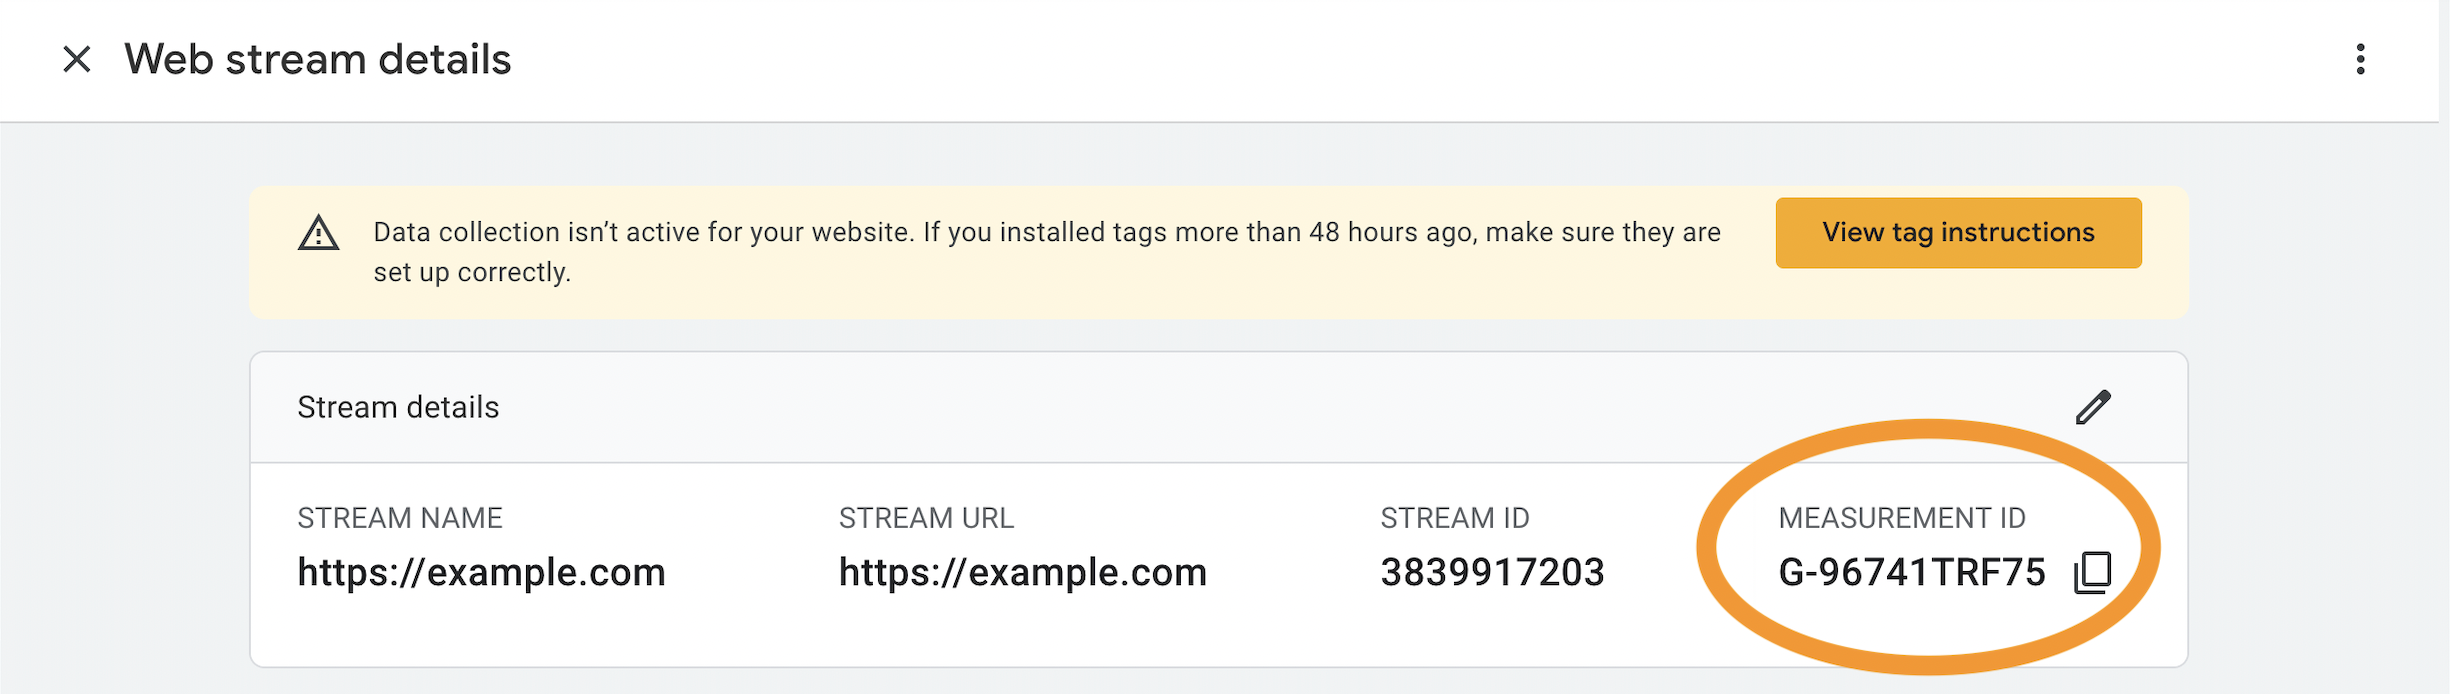This screenshot has height=694, width=2450.
Task: Click the data collection warning message text
Action: [1047, 252]
